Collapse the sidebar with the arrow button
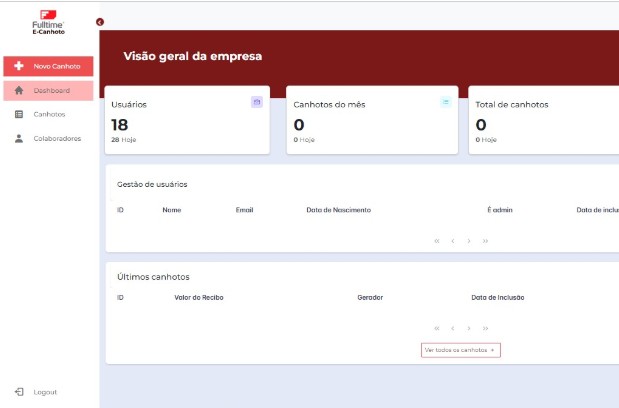This screenshot has width=619, height=408. [100, 22]
